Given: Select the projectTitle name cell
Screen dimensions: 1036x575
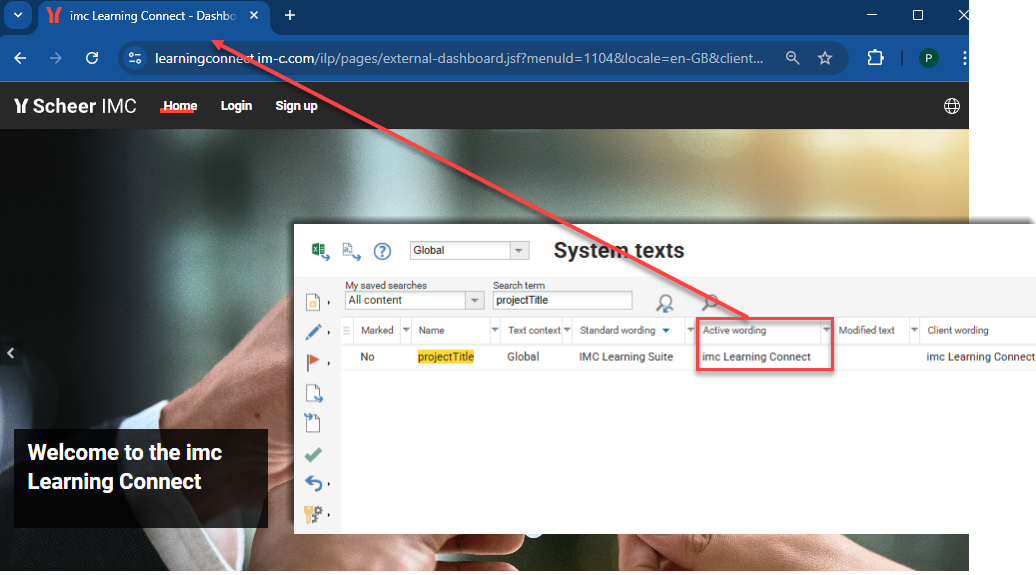Looking at the screenshot, I should click(445, 357).
